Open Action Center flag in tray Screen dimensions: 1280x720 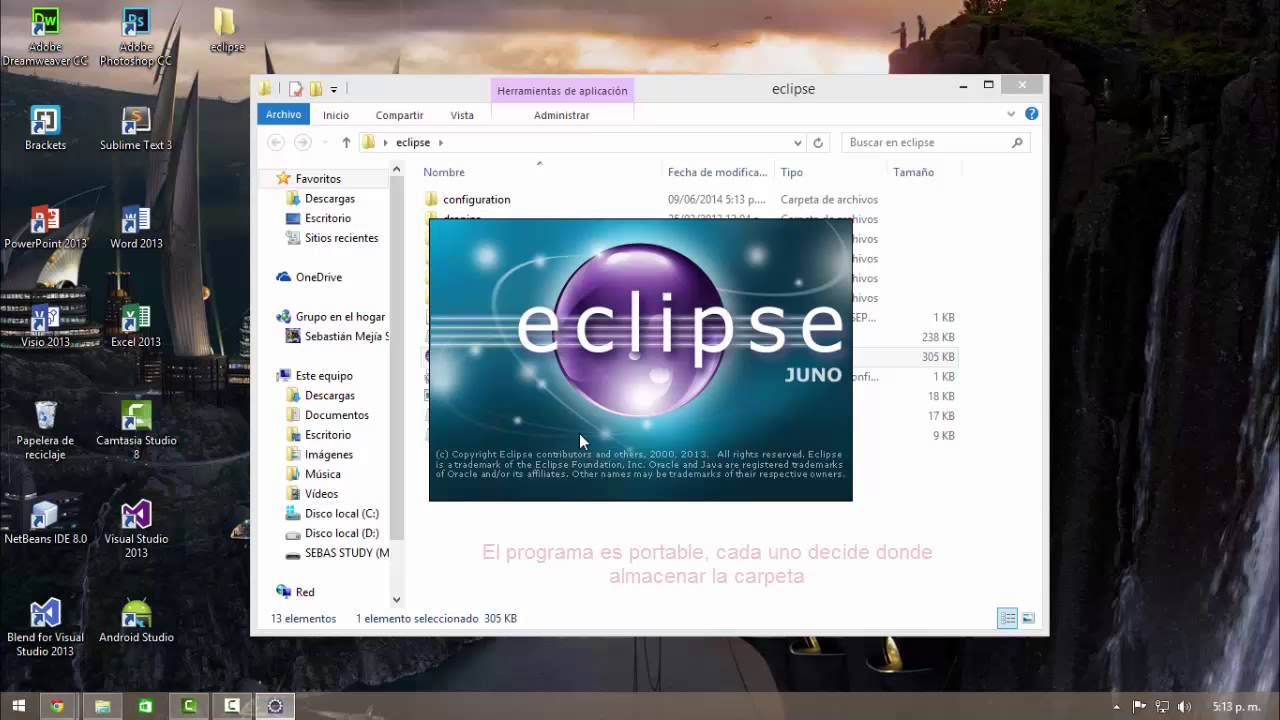pyautogui.click(x=1140, y=707)
